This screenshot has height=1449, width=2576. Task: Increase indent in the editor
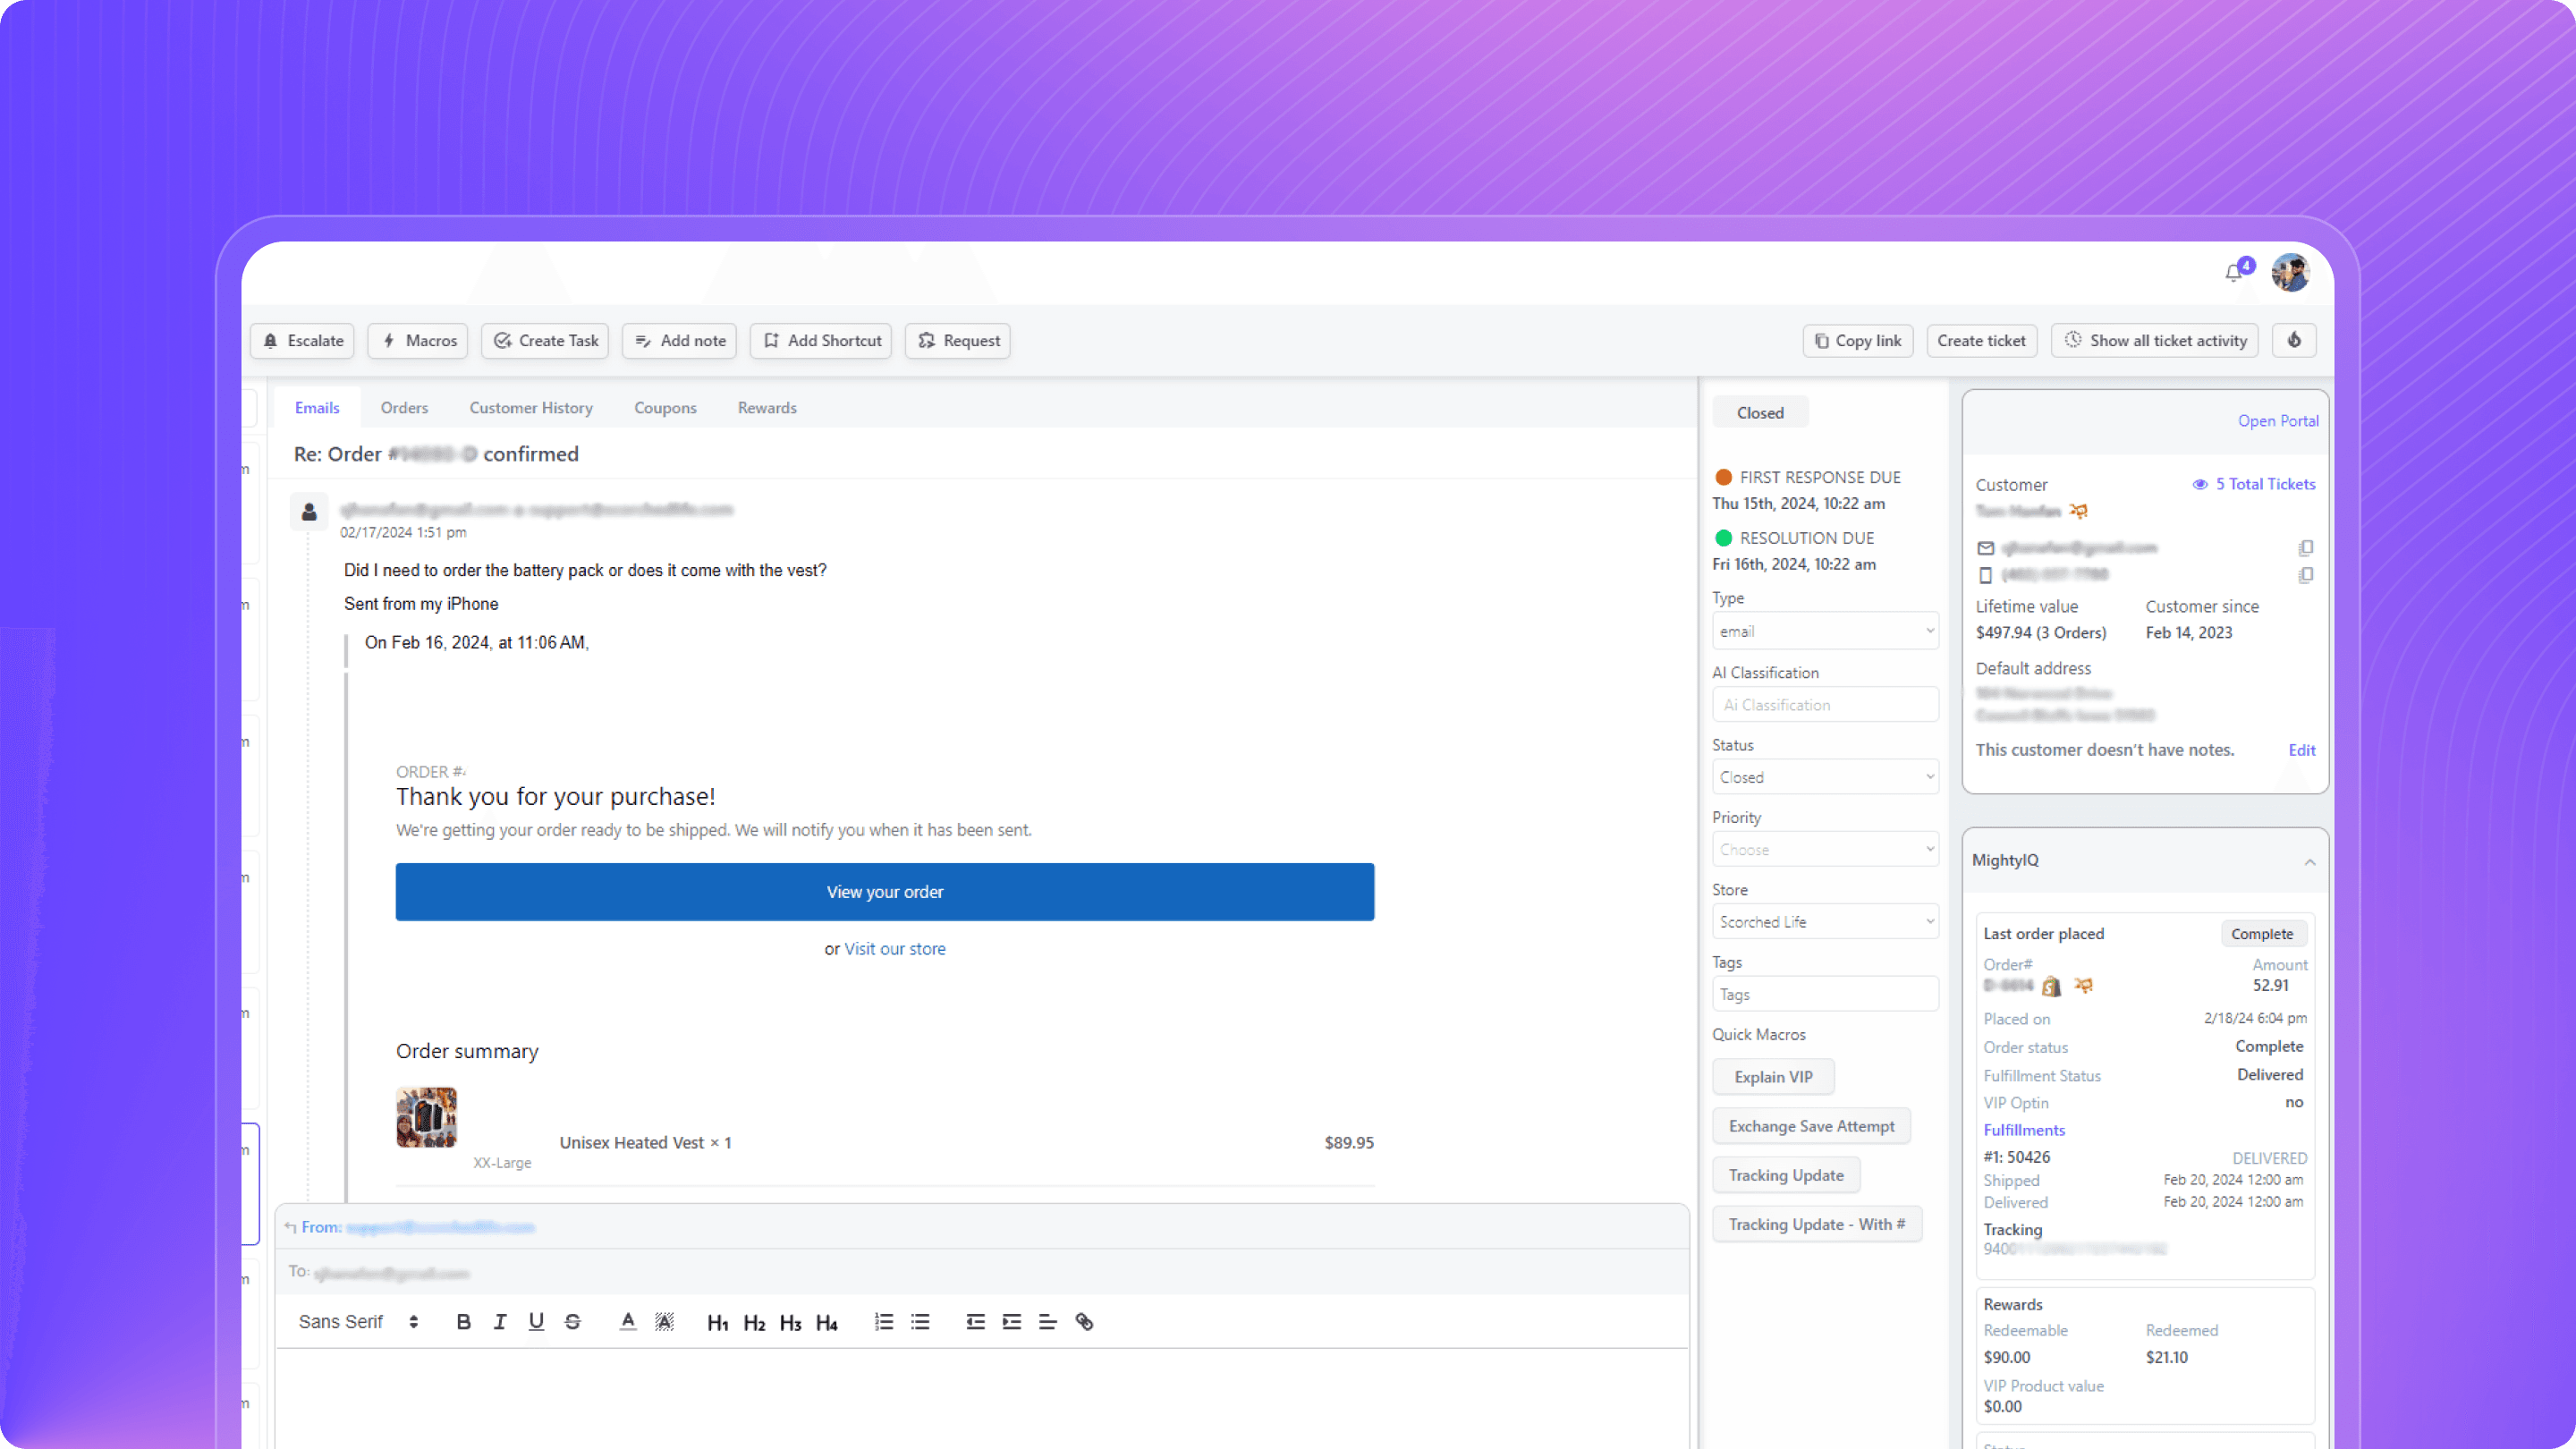[1012, 1322]
